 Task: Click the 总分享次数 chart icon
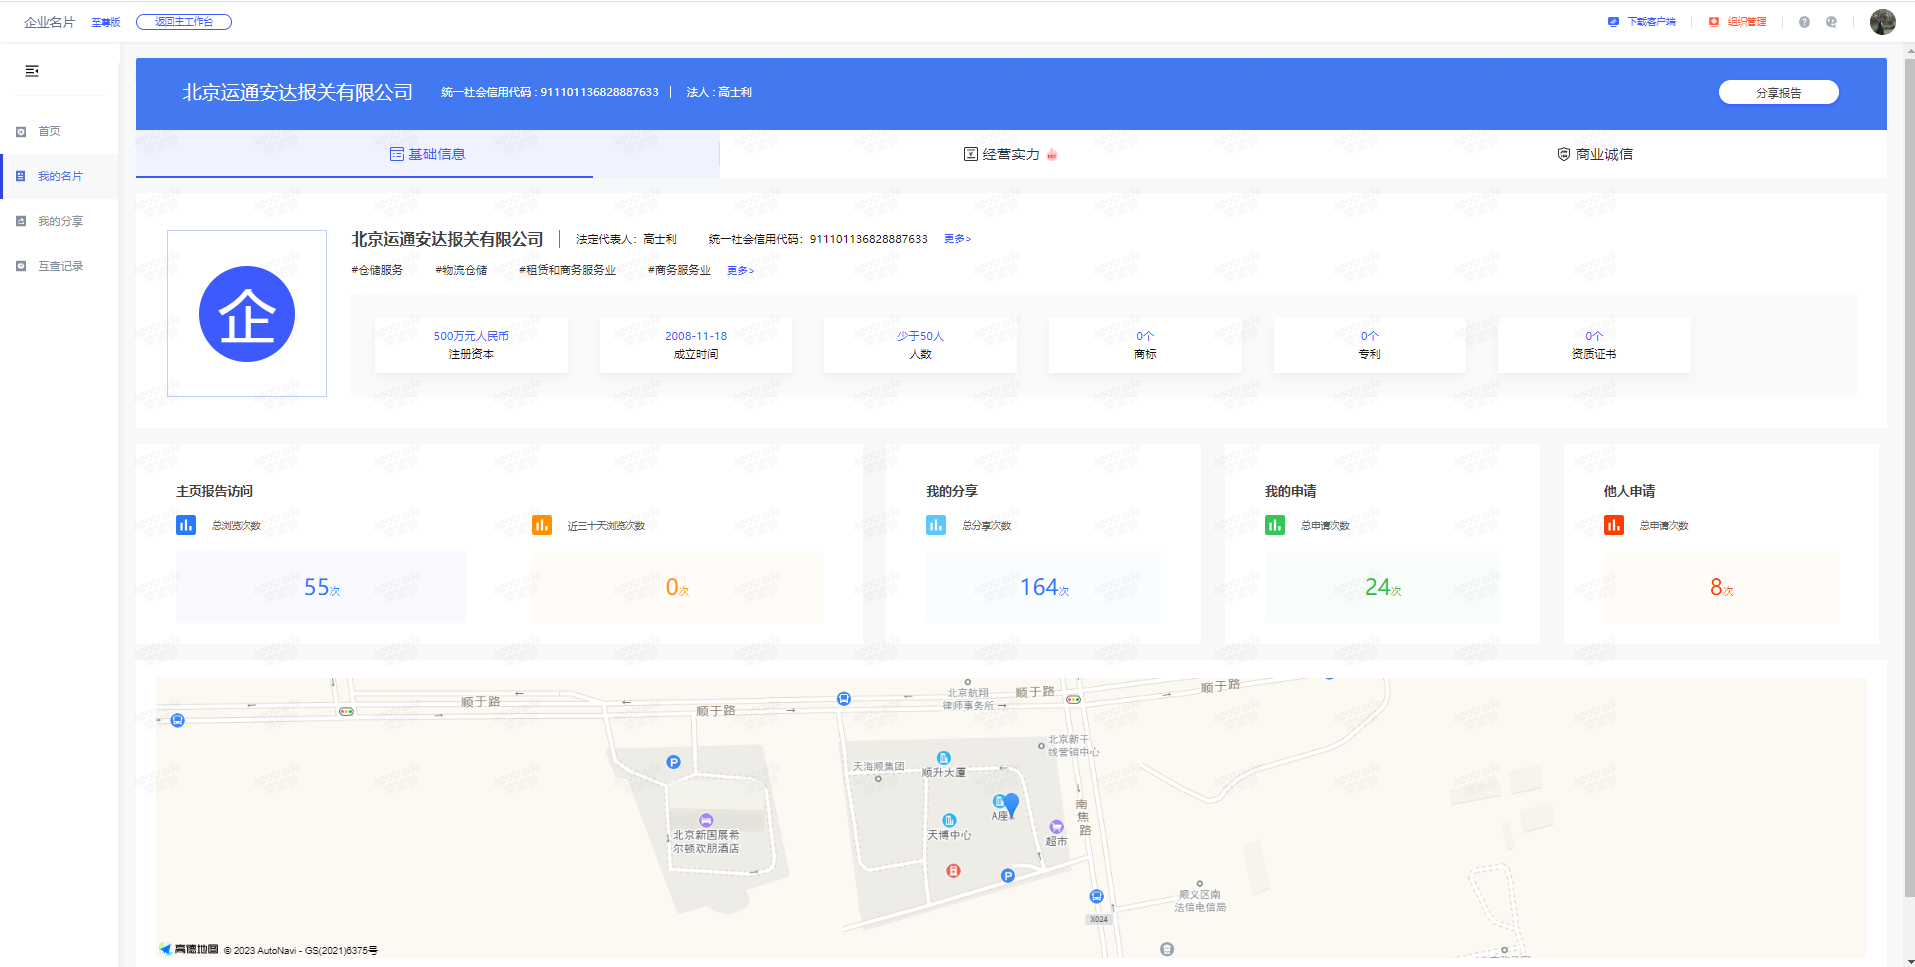point(936,525)
